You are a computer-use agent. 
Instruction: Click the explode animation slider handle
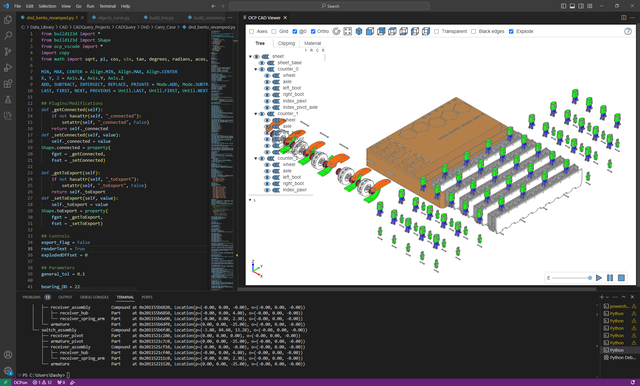tap(590, 278)
